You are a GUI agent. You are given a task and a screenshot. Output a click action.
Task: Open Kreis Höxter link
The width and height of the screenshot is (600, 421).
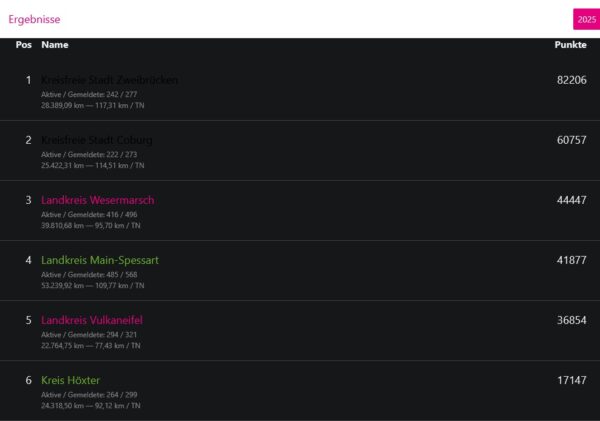tap(70, 380)
